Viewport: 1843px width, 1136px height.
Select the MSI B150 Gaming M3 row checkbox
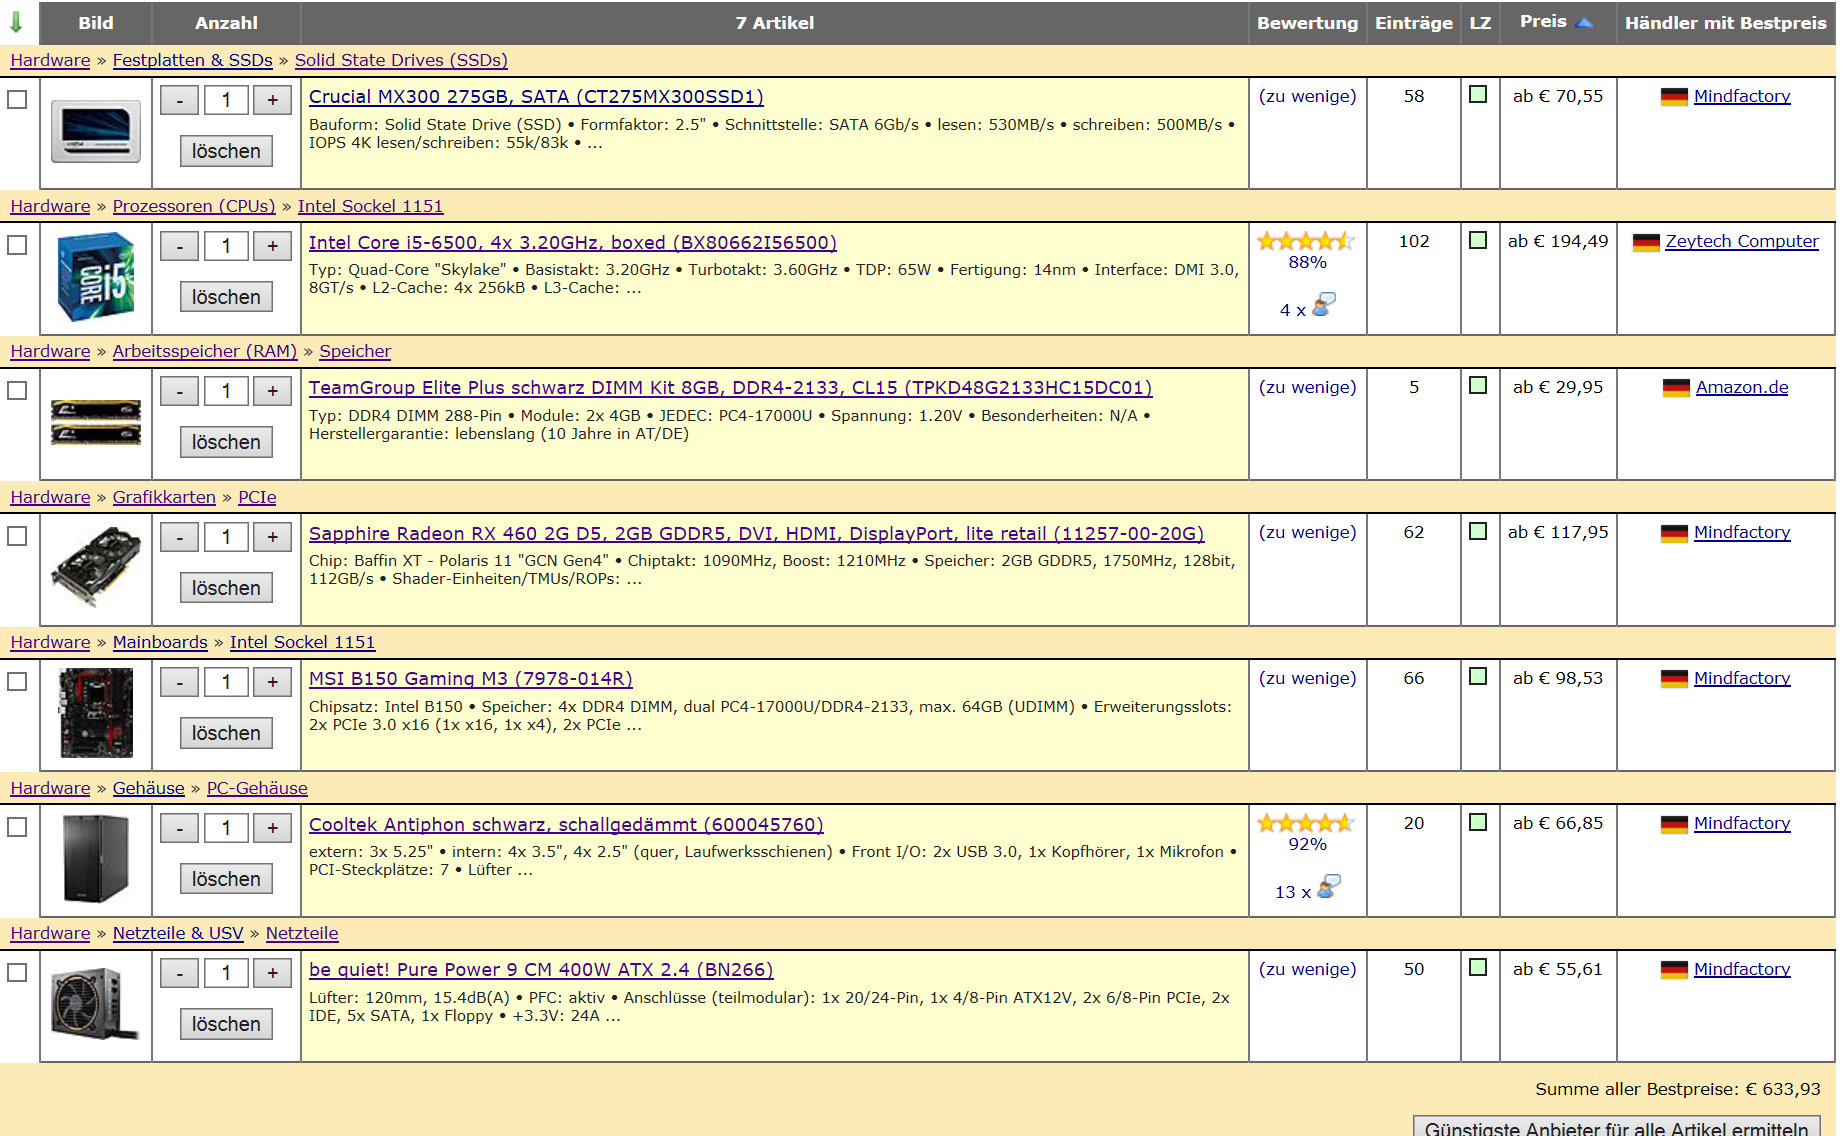click(17, 682)
